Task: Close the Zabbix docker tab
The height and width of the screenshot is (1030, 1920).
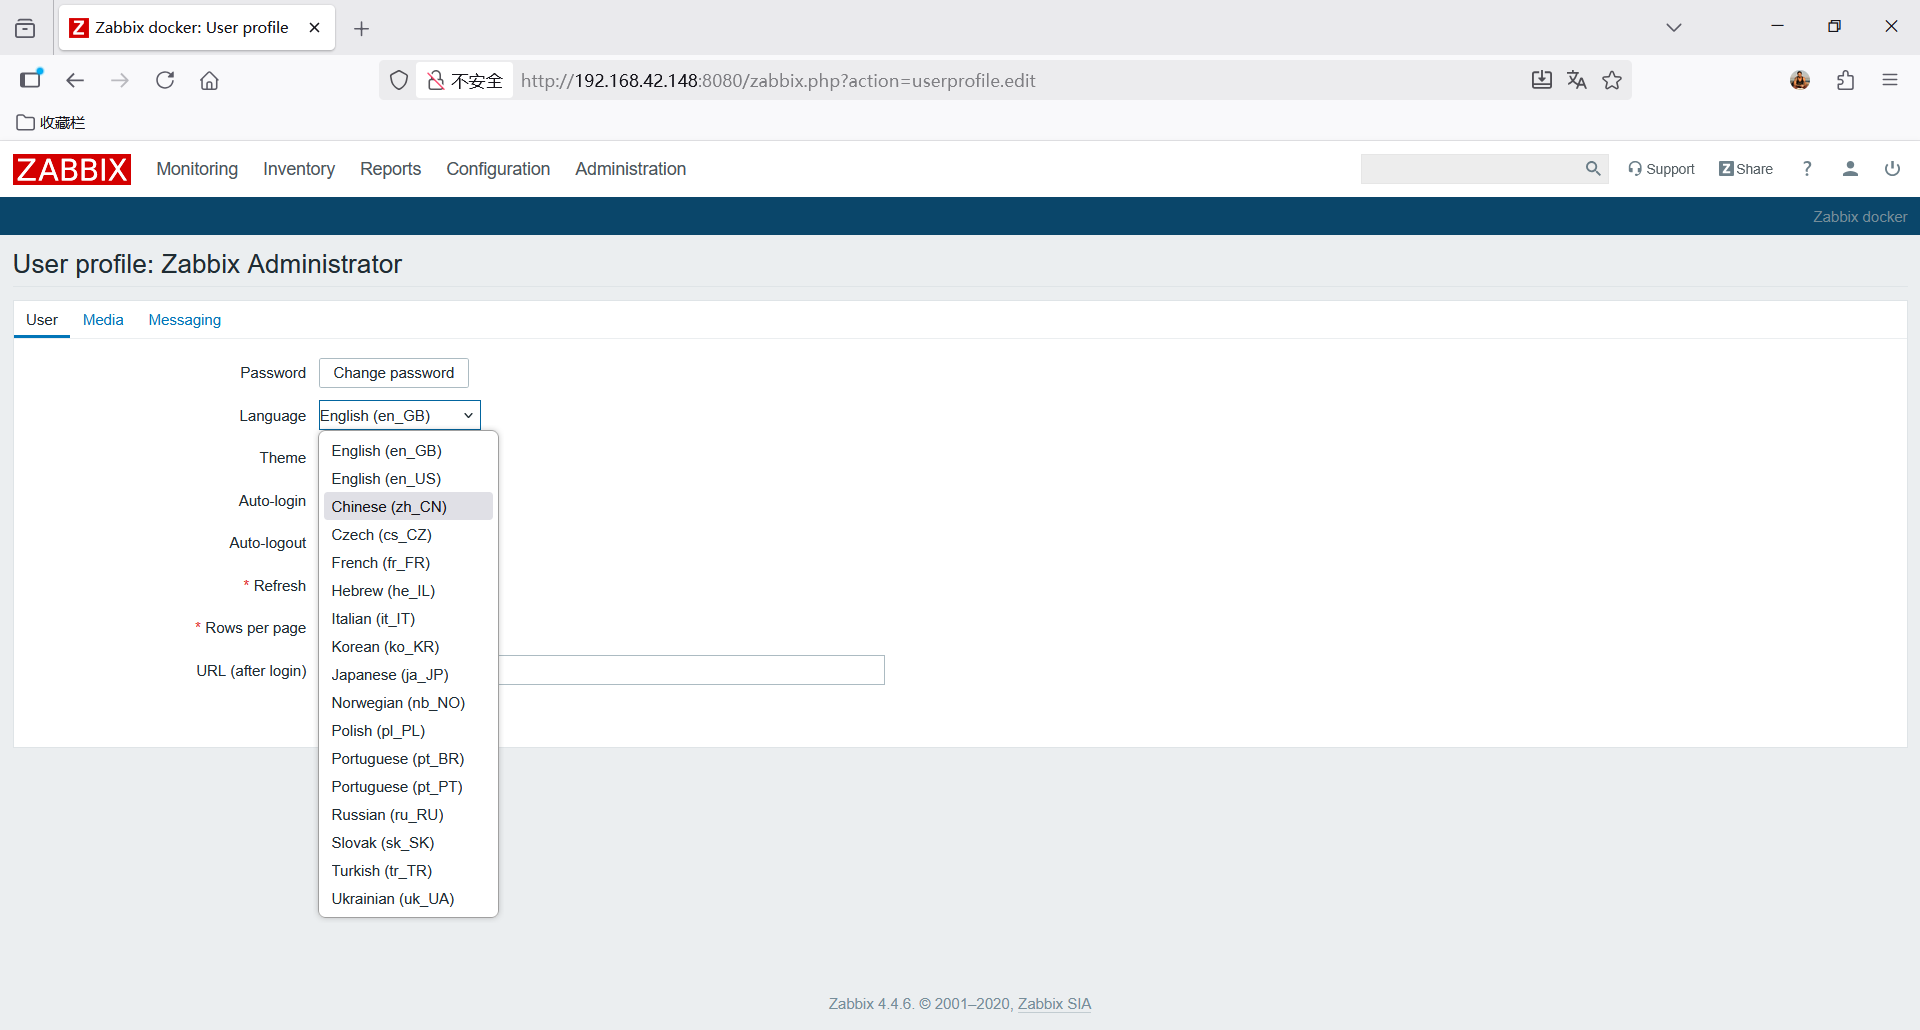Action: point(314,28)
